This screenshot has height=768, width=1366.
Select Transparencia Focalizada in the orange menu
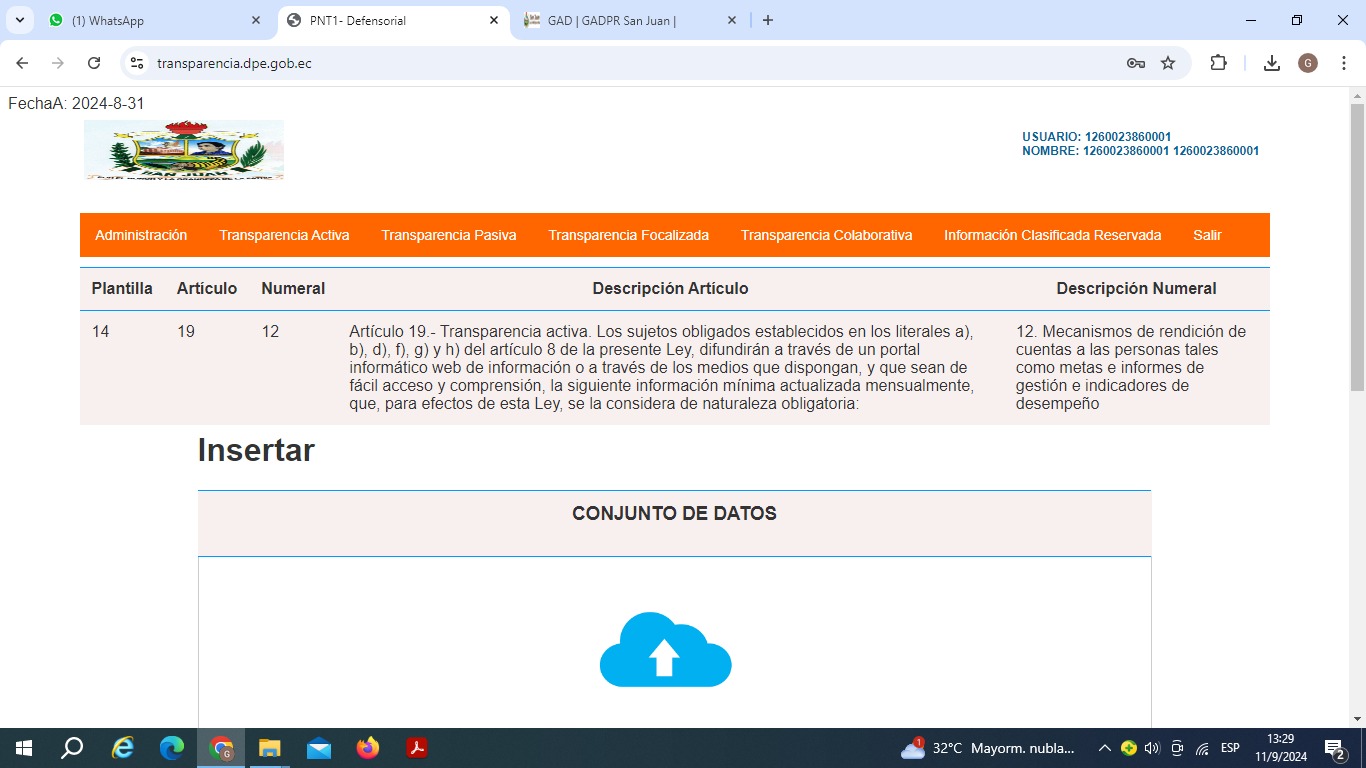pos(628,235)
